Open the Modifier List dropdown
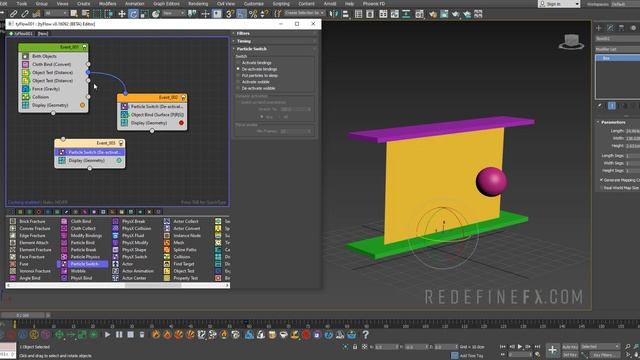Image resolution: width=640 pixels, height=360 pixels. click(x=617, y=49)
